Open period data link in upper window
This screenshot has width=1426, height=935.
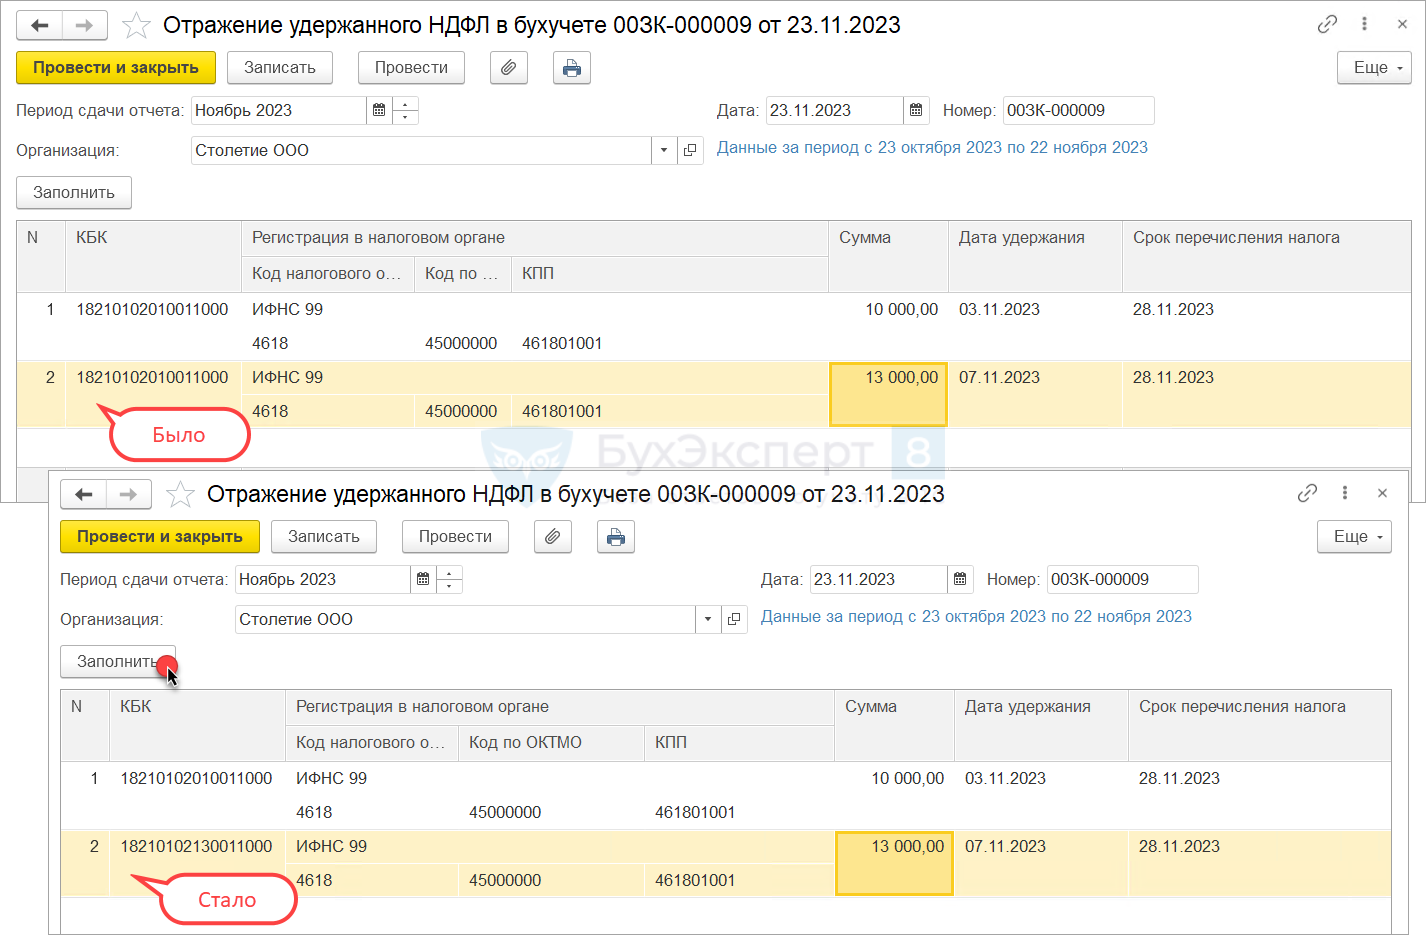pyautogui.click(x=932, y=148)
